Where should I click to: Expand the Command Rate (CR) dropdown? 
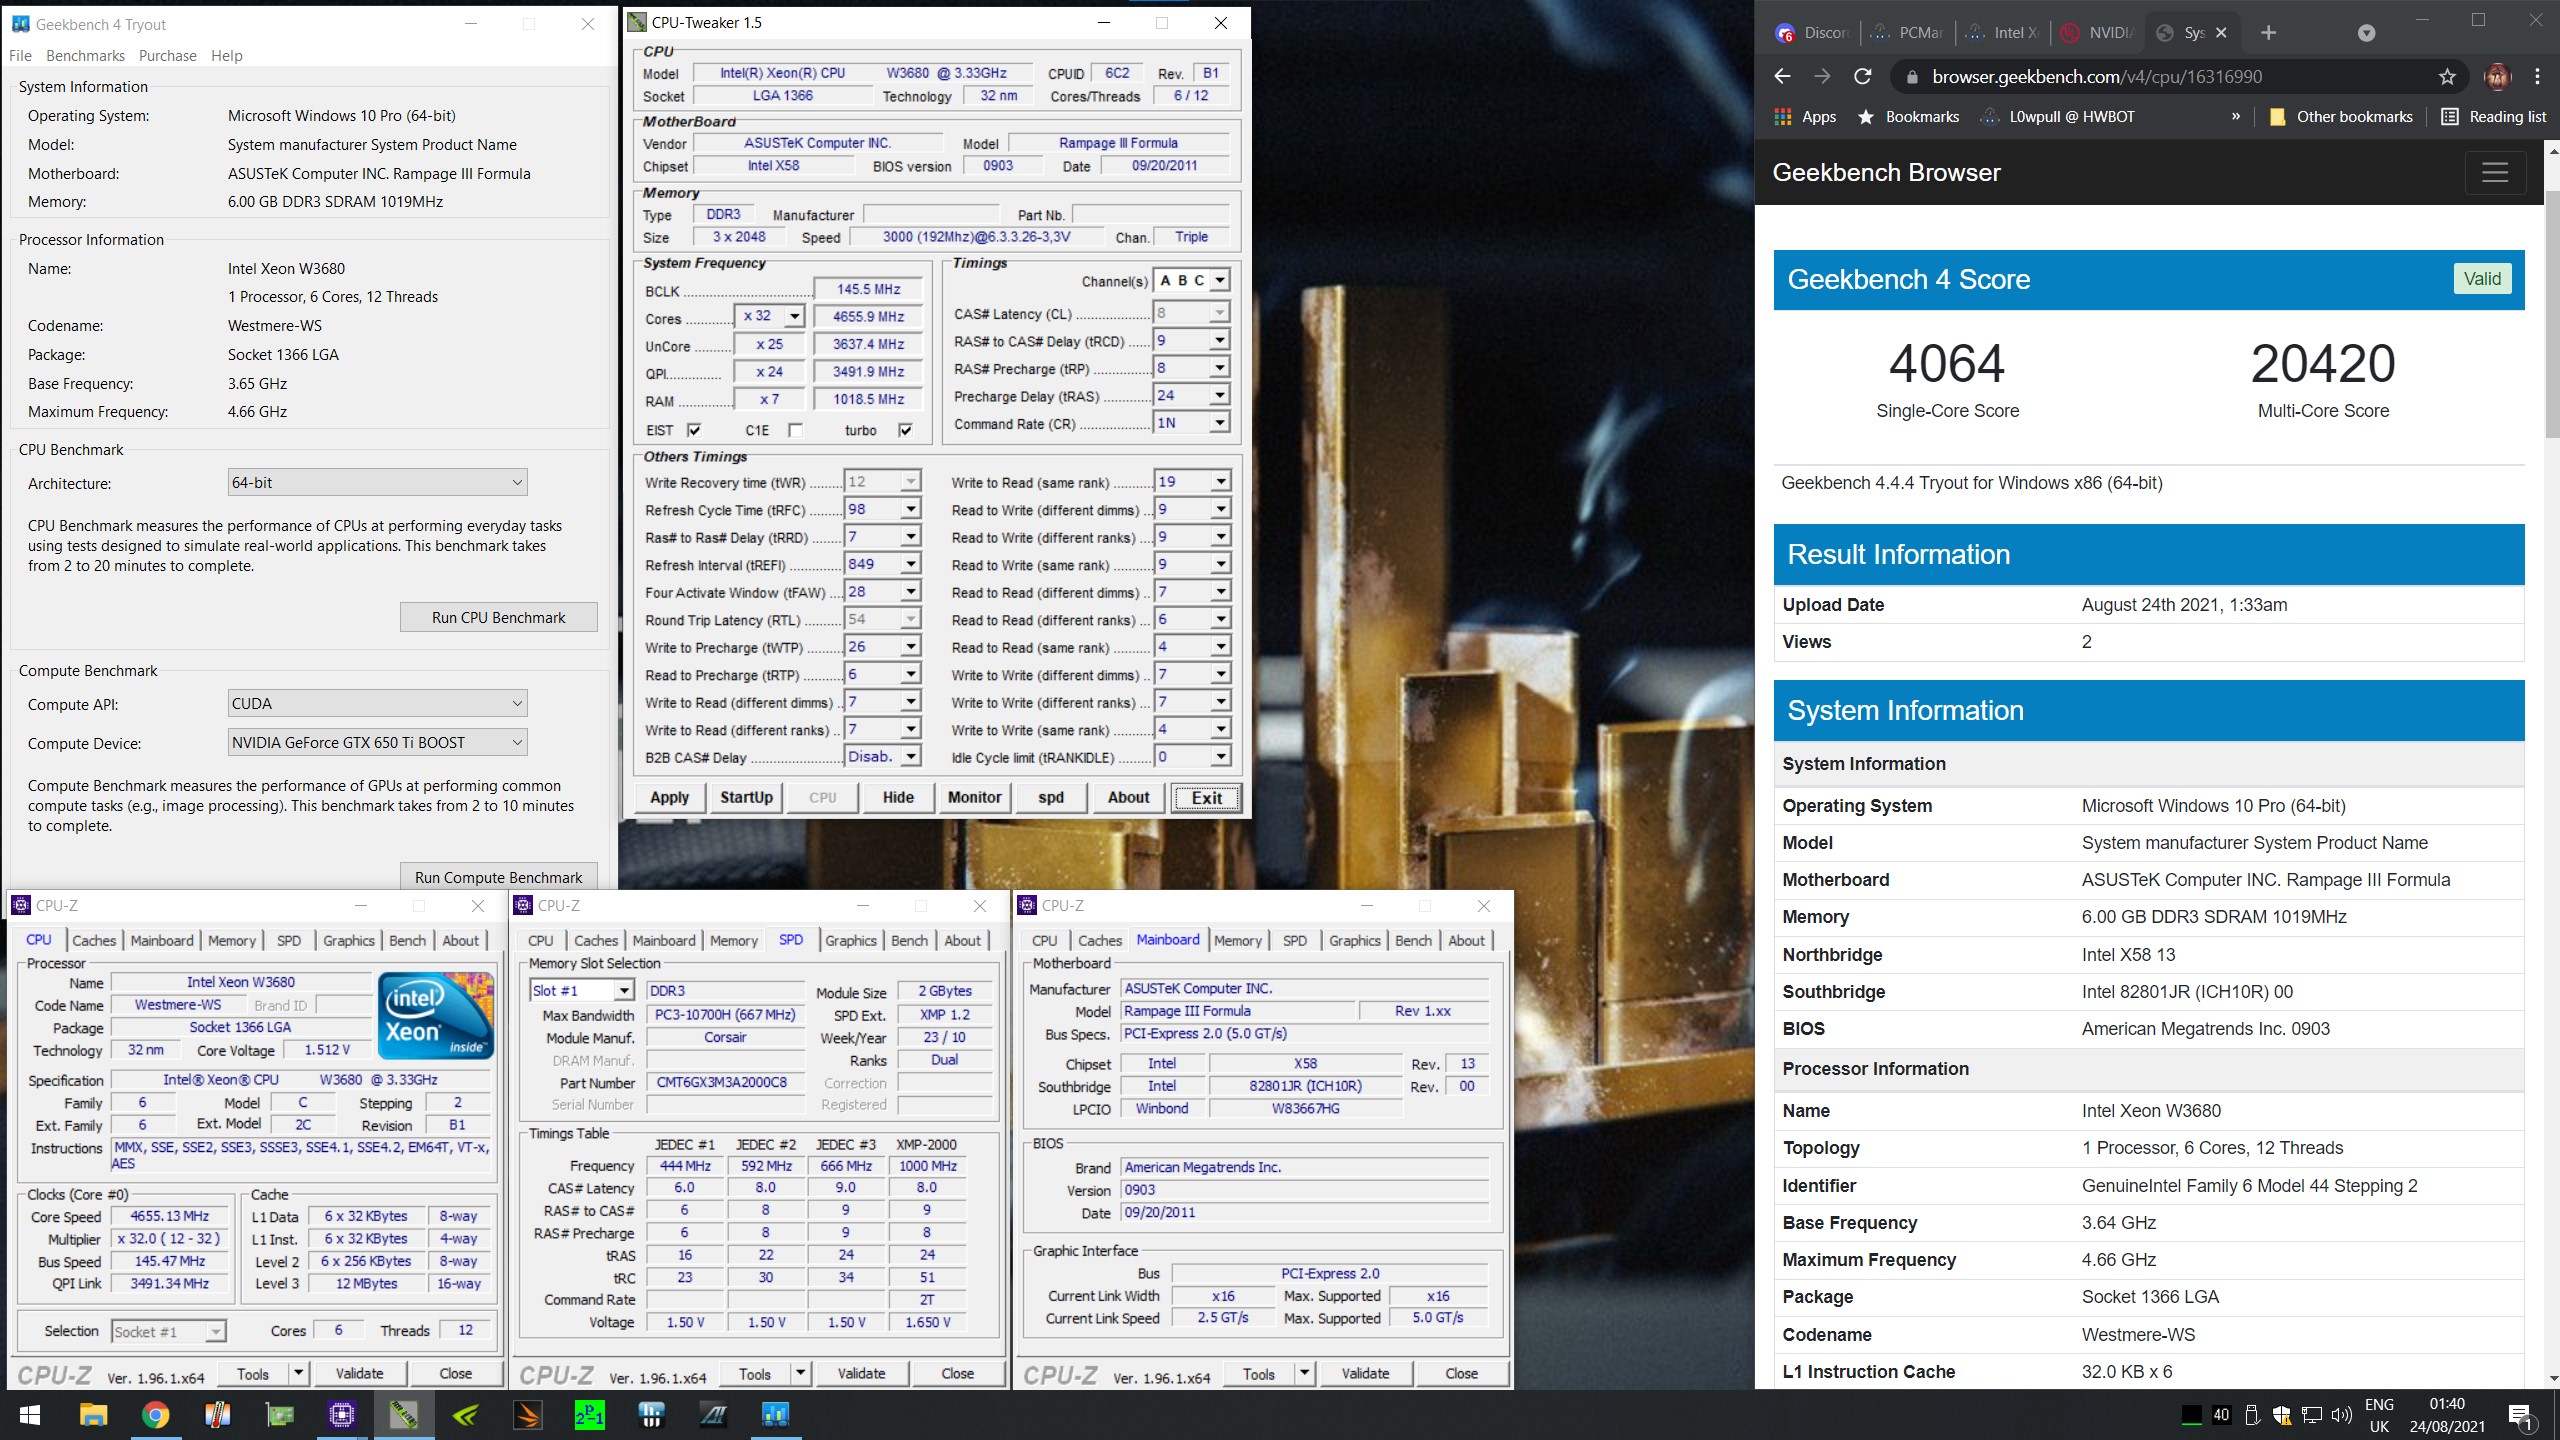(x=1219, y=423)
